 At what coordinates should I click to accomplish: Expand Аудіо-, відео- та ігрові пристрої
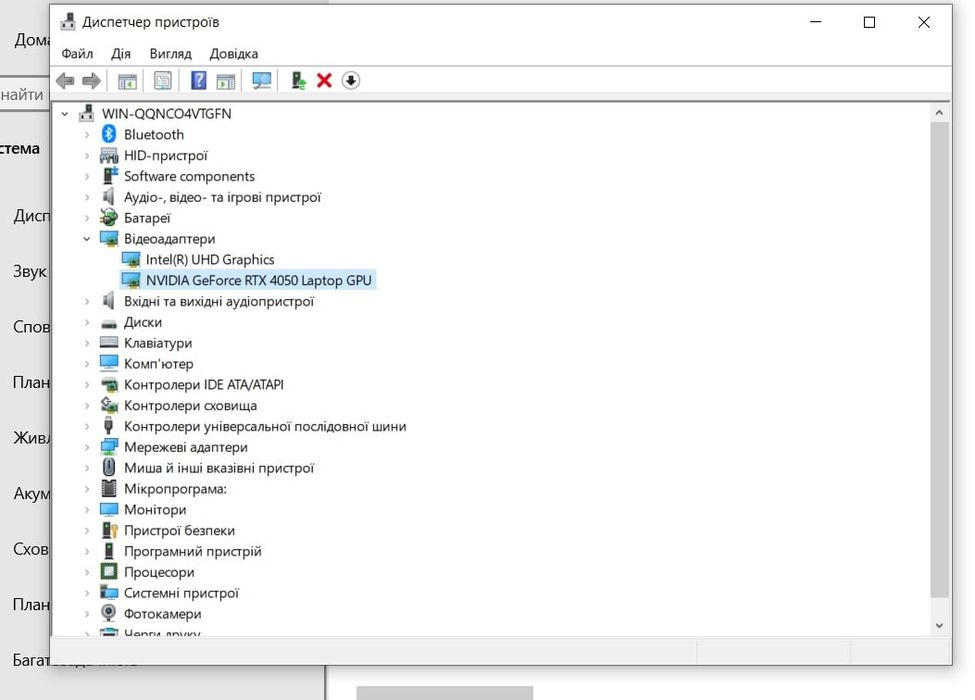(87, 197)
